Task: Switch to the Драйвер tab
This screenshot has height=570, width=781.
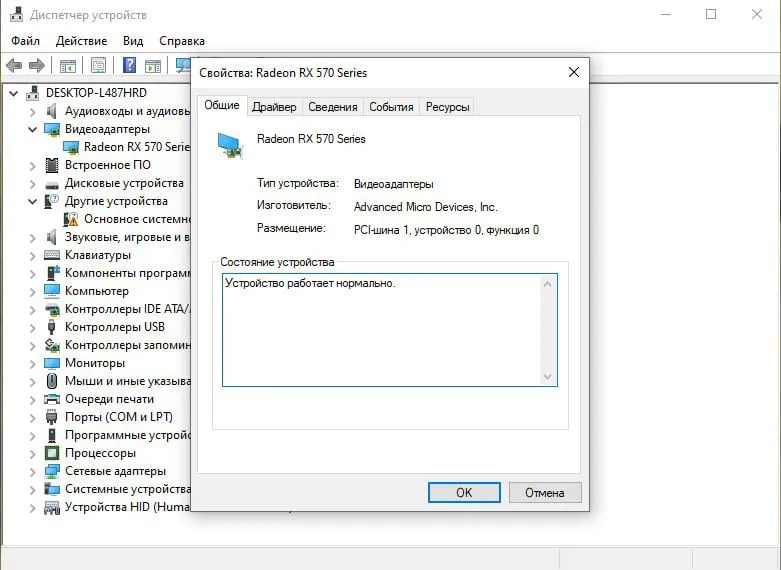Action: (274, 107)
